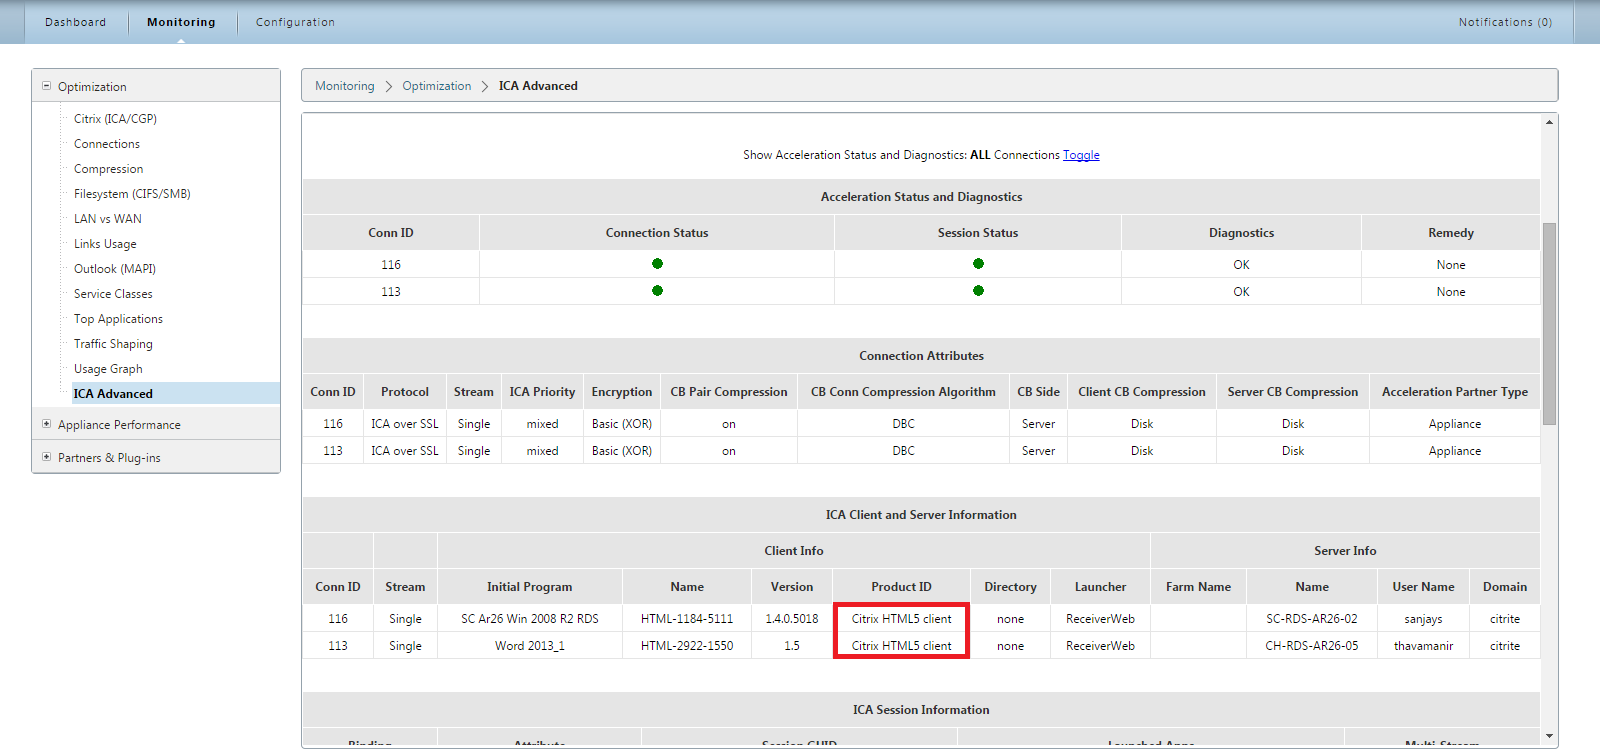
Task: Click scrollbar up arrow in content pane
Action: coord(1549,122)
